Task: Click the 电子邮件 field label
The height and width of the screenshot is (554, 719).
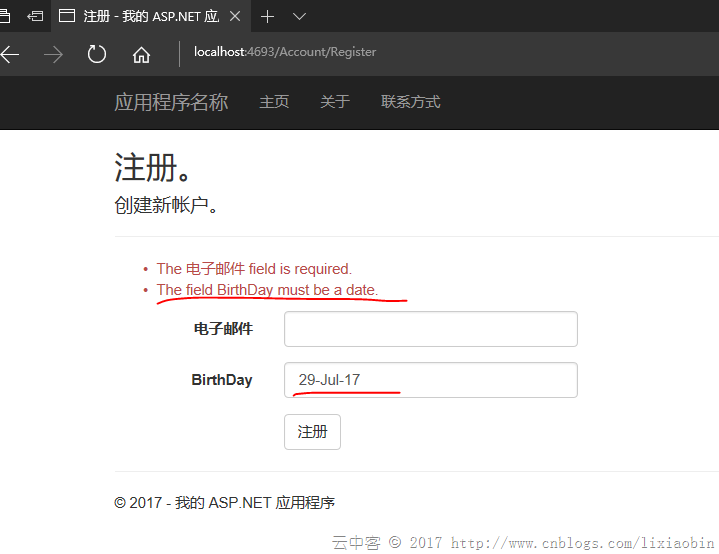Action: [x=223, y=329]
